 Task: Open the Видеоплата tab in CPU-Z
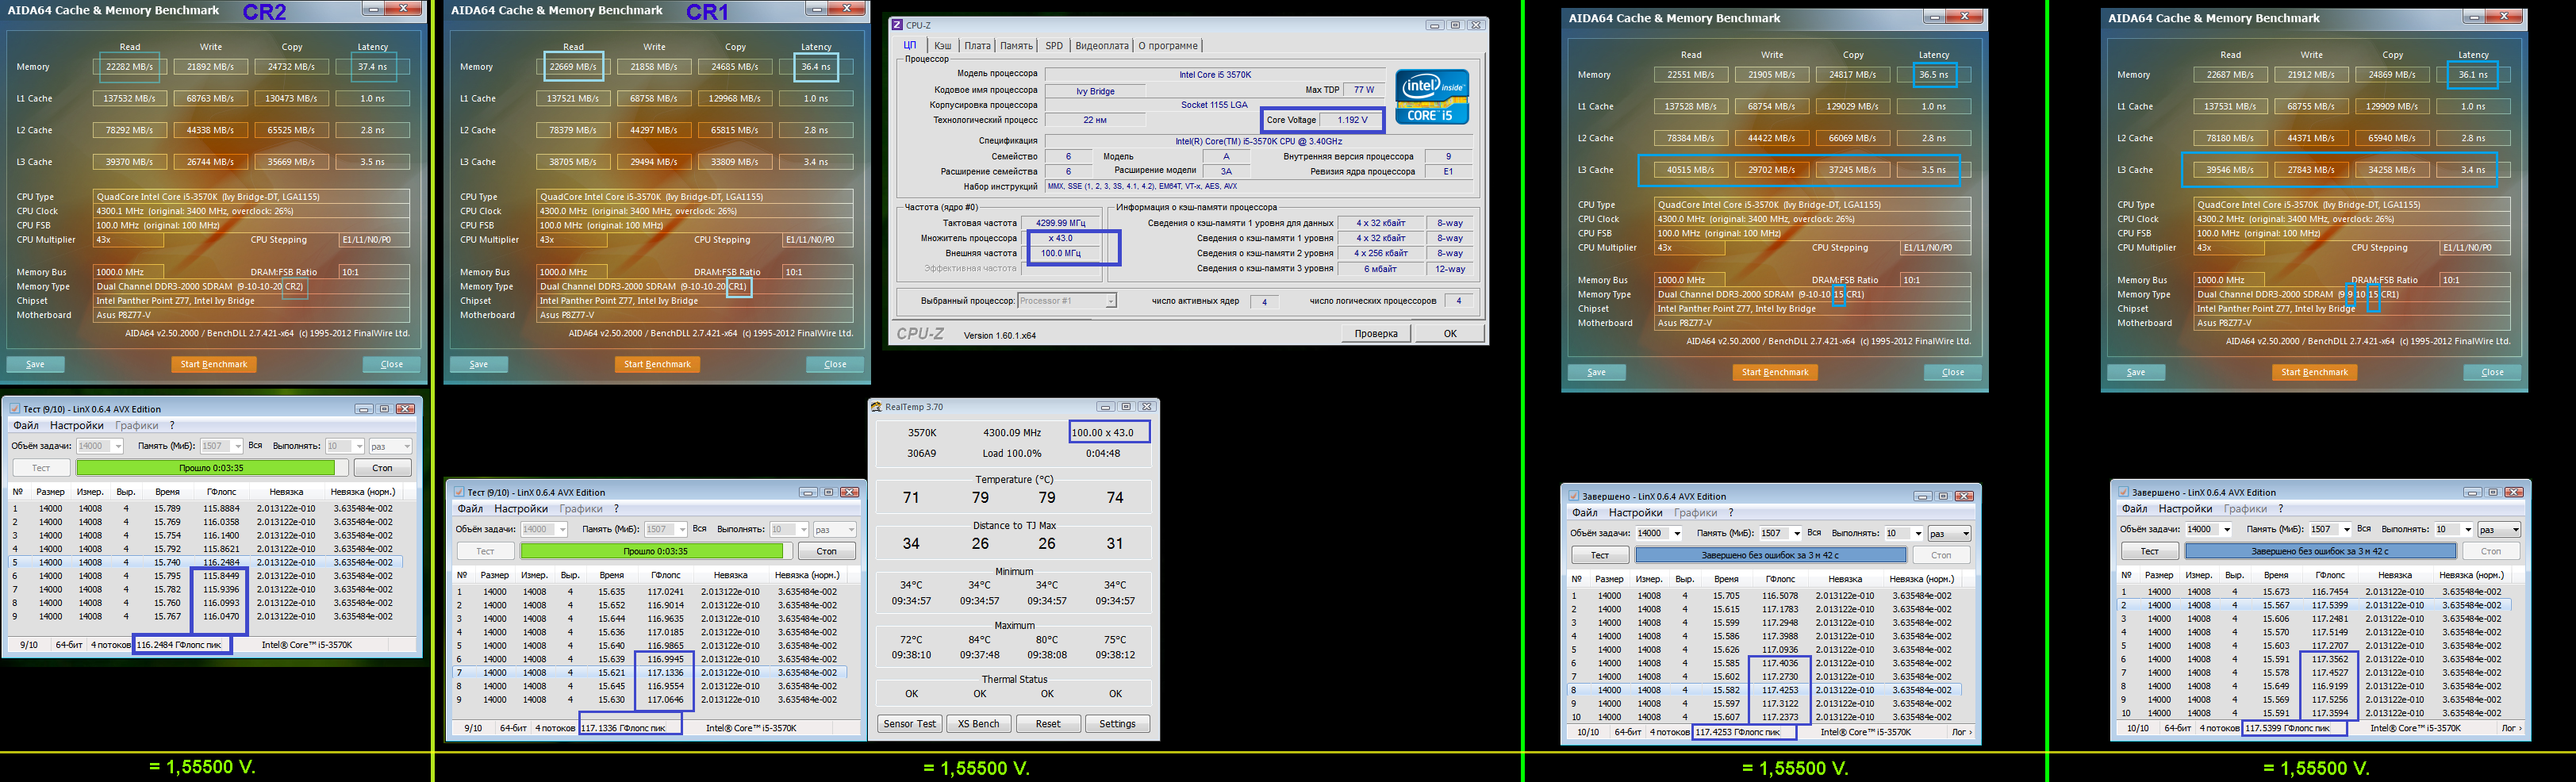tap(1101, 46)
